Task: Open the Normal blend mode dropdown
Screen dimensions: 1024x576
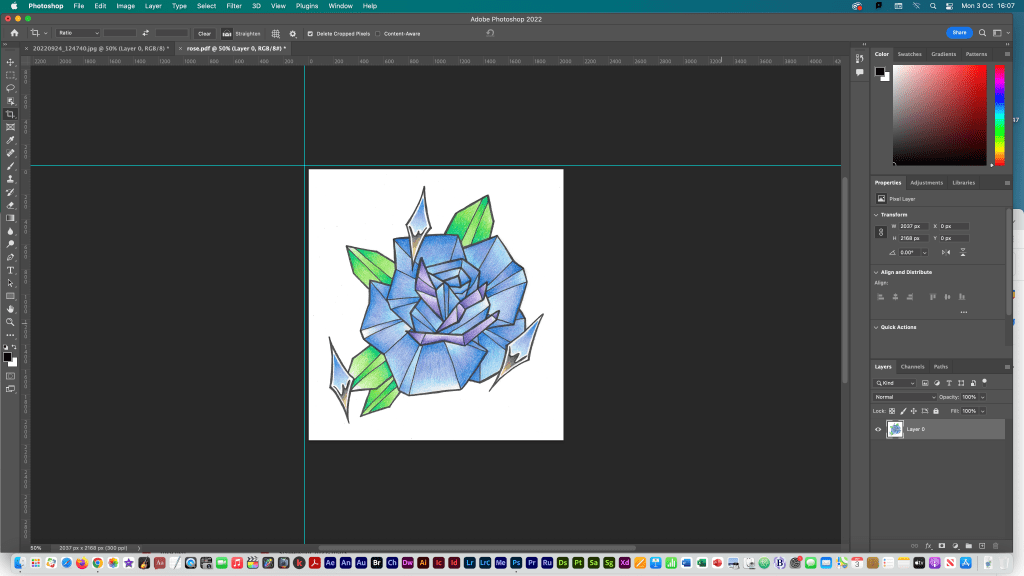Action: click(x=904, y=397)
